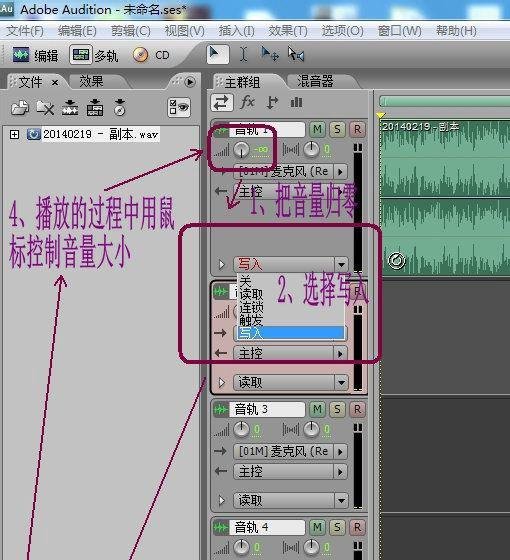This screenshot has width=510, height=560.
Task: Toggle the Files panel show options eye
Action: [179, 108]
